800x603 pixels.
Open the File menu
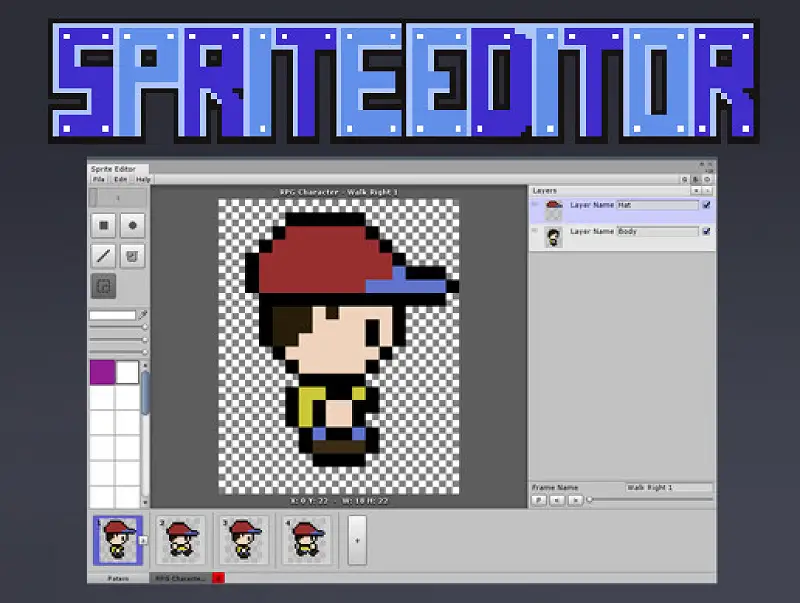pyautogui.click(x=98, y=180)
